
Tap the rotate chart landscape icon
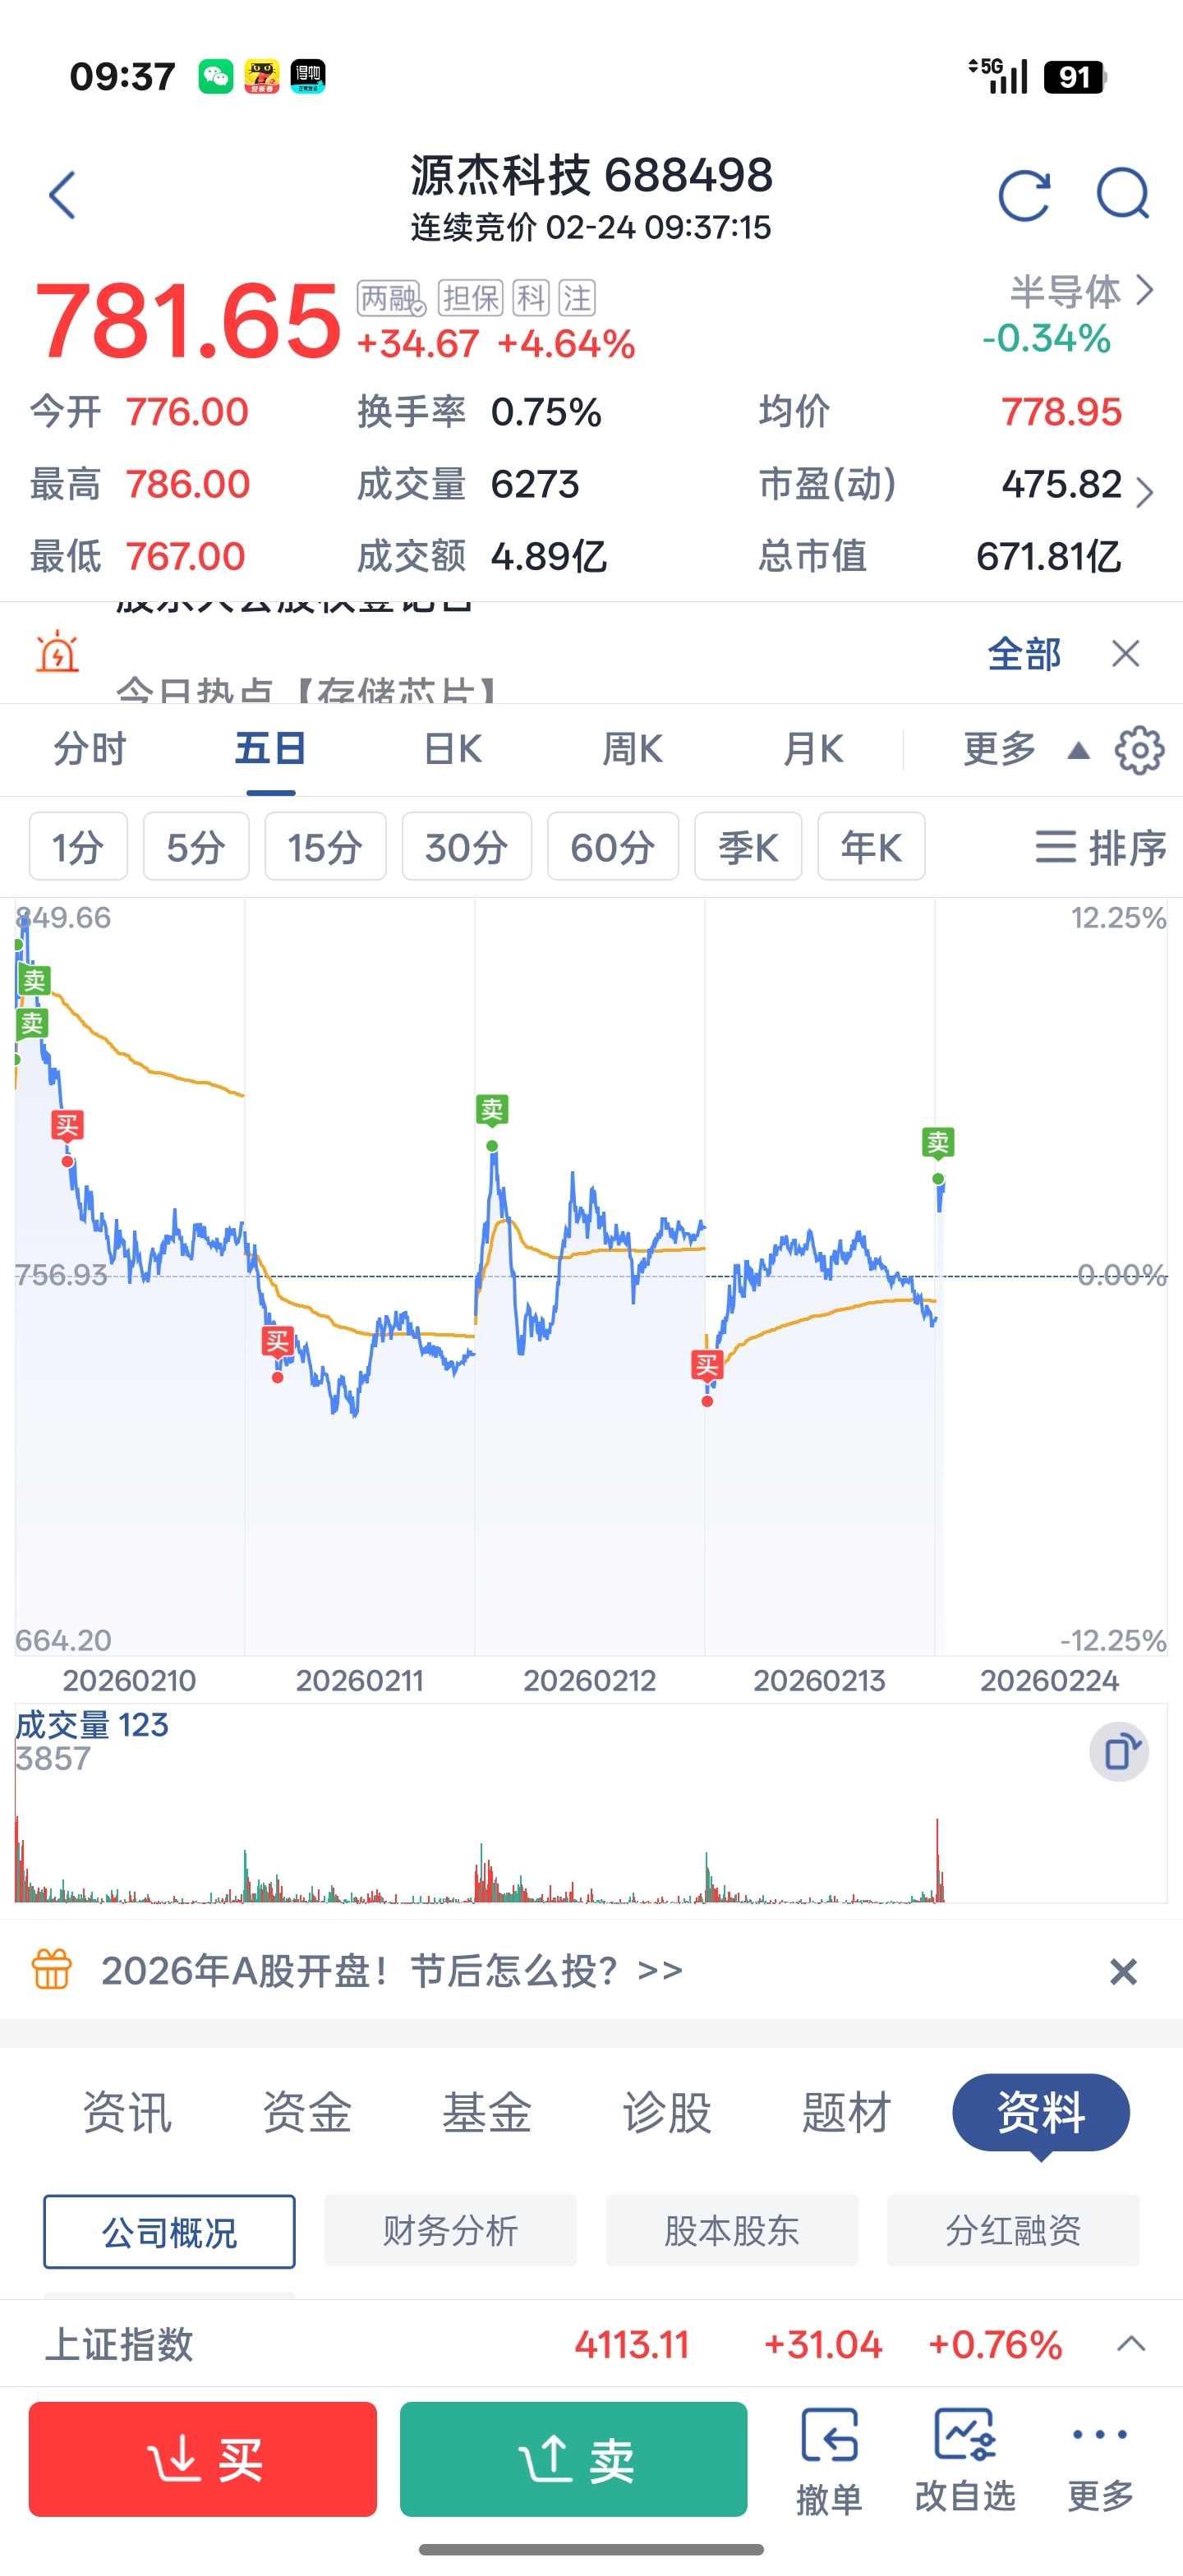[1119, 1752]
